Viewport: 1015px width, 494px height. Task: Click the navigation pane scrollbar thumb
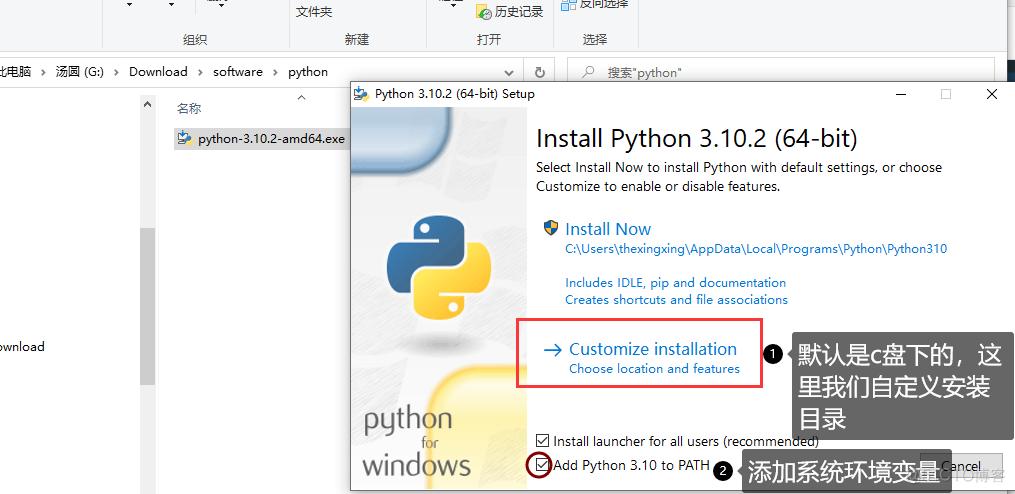tap(148, 305)
